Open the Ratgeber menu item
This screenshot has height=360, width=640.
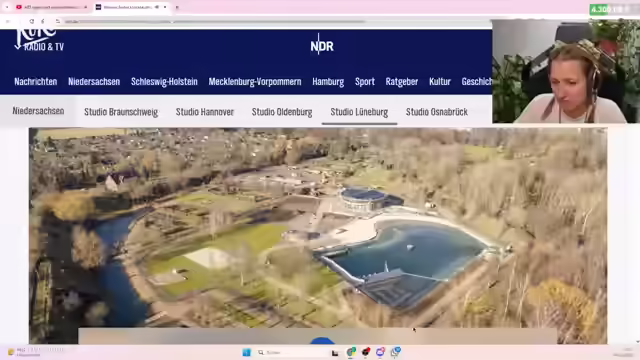tap(402, 82)
